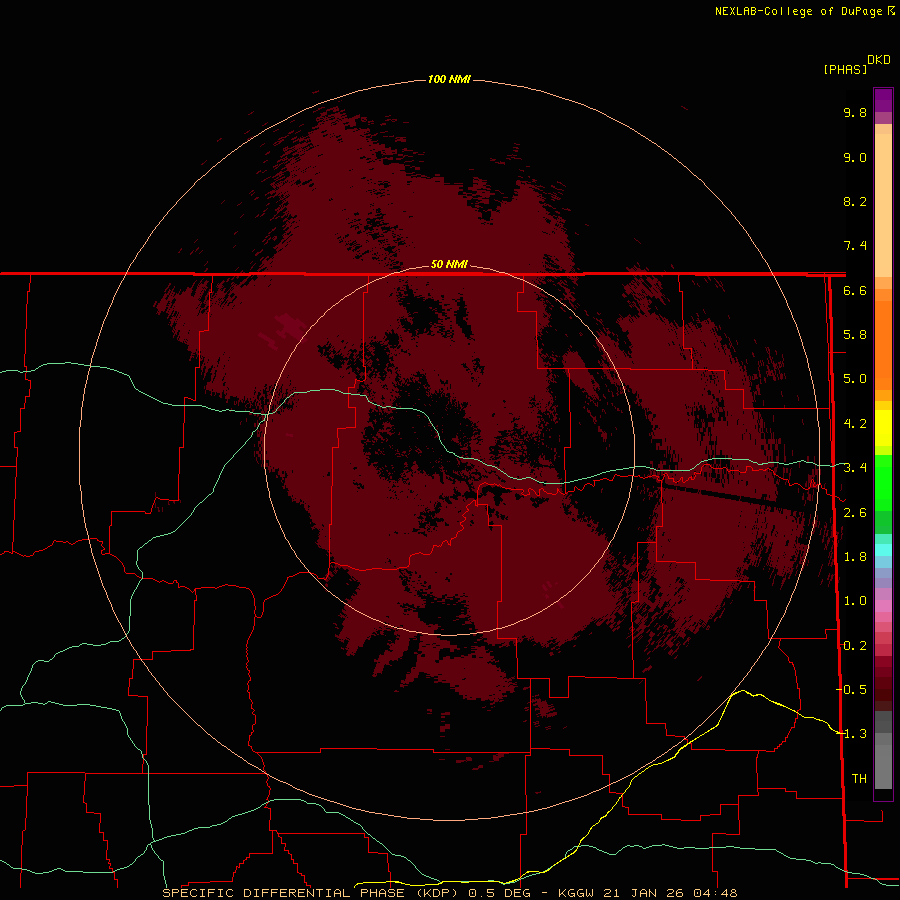This screenshot has height=900, width=900.
Task: Click the -1.3 value on color scale
Action: 851,734
